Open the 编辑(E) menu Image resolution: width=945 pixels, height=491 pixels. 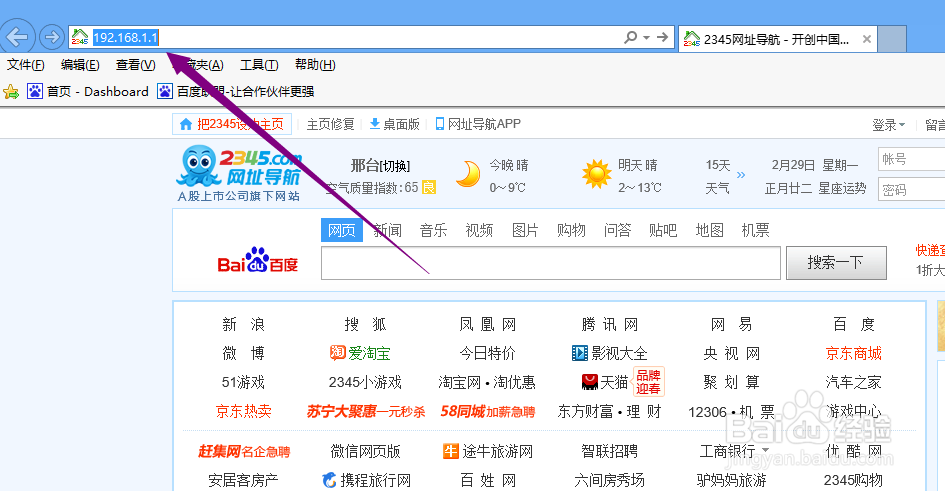(x=80, y=64)
